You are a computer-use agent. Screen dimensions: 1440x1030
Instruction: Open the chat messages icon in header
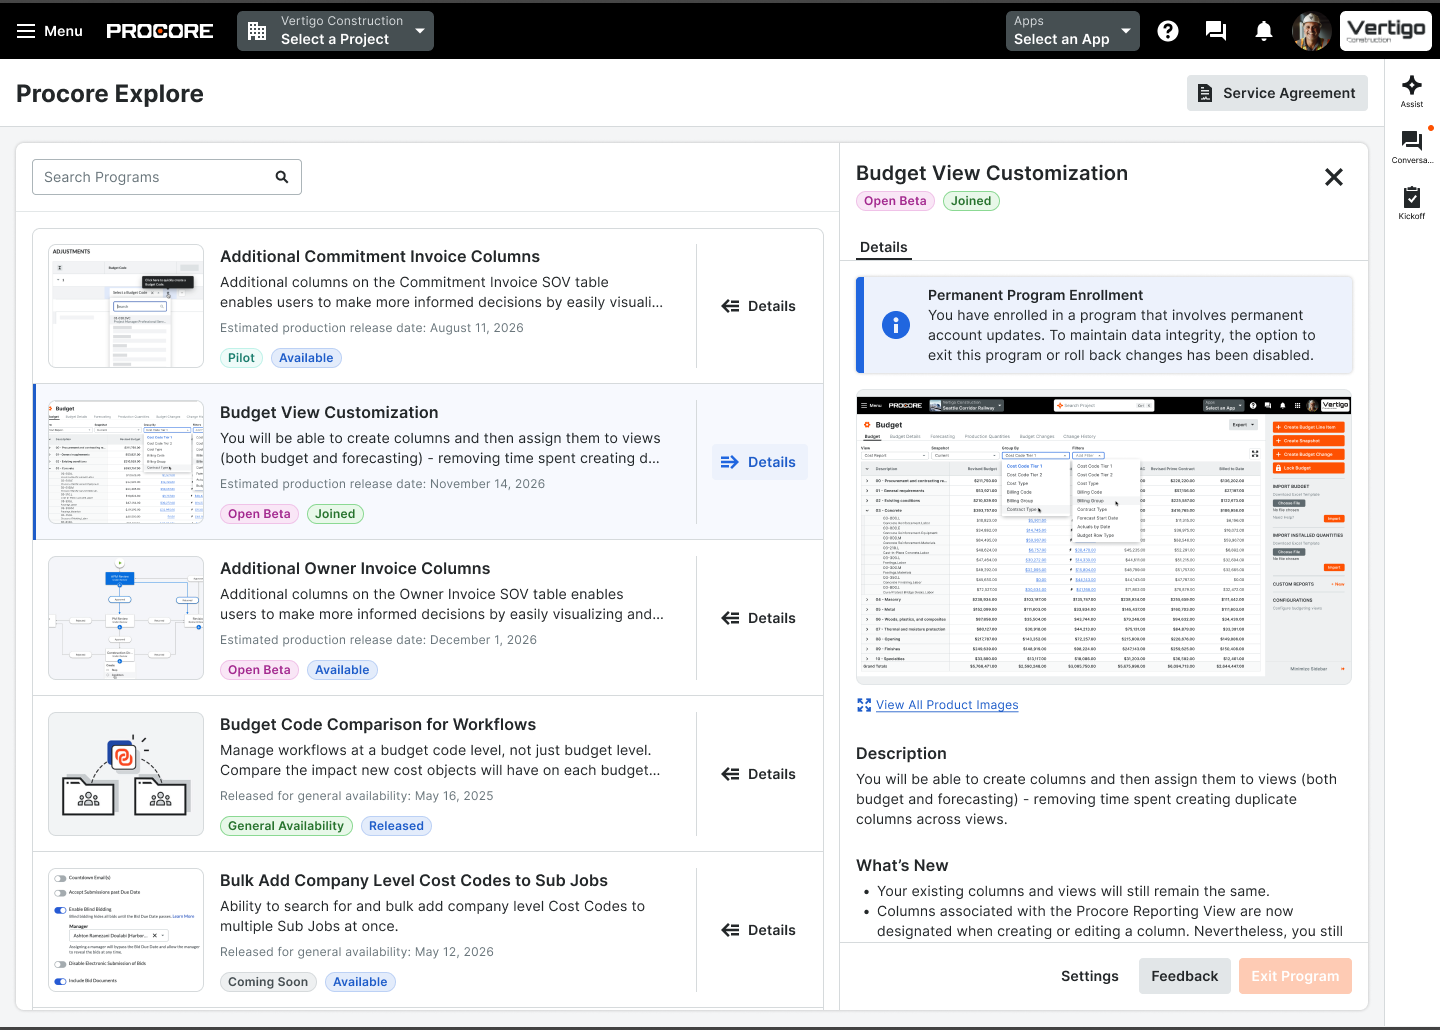pos(1216,31)
